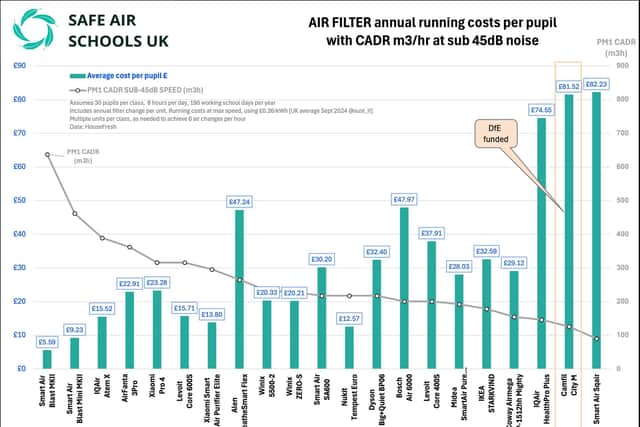Click the Nukit Tempest Euro axis label
640x427 pixels.
point(349,396)
